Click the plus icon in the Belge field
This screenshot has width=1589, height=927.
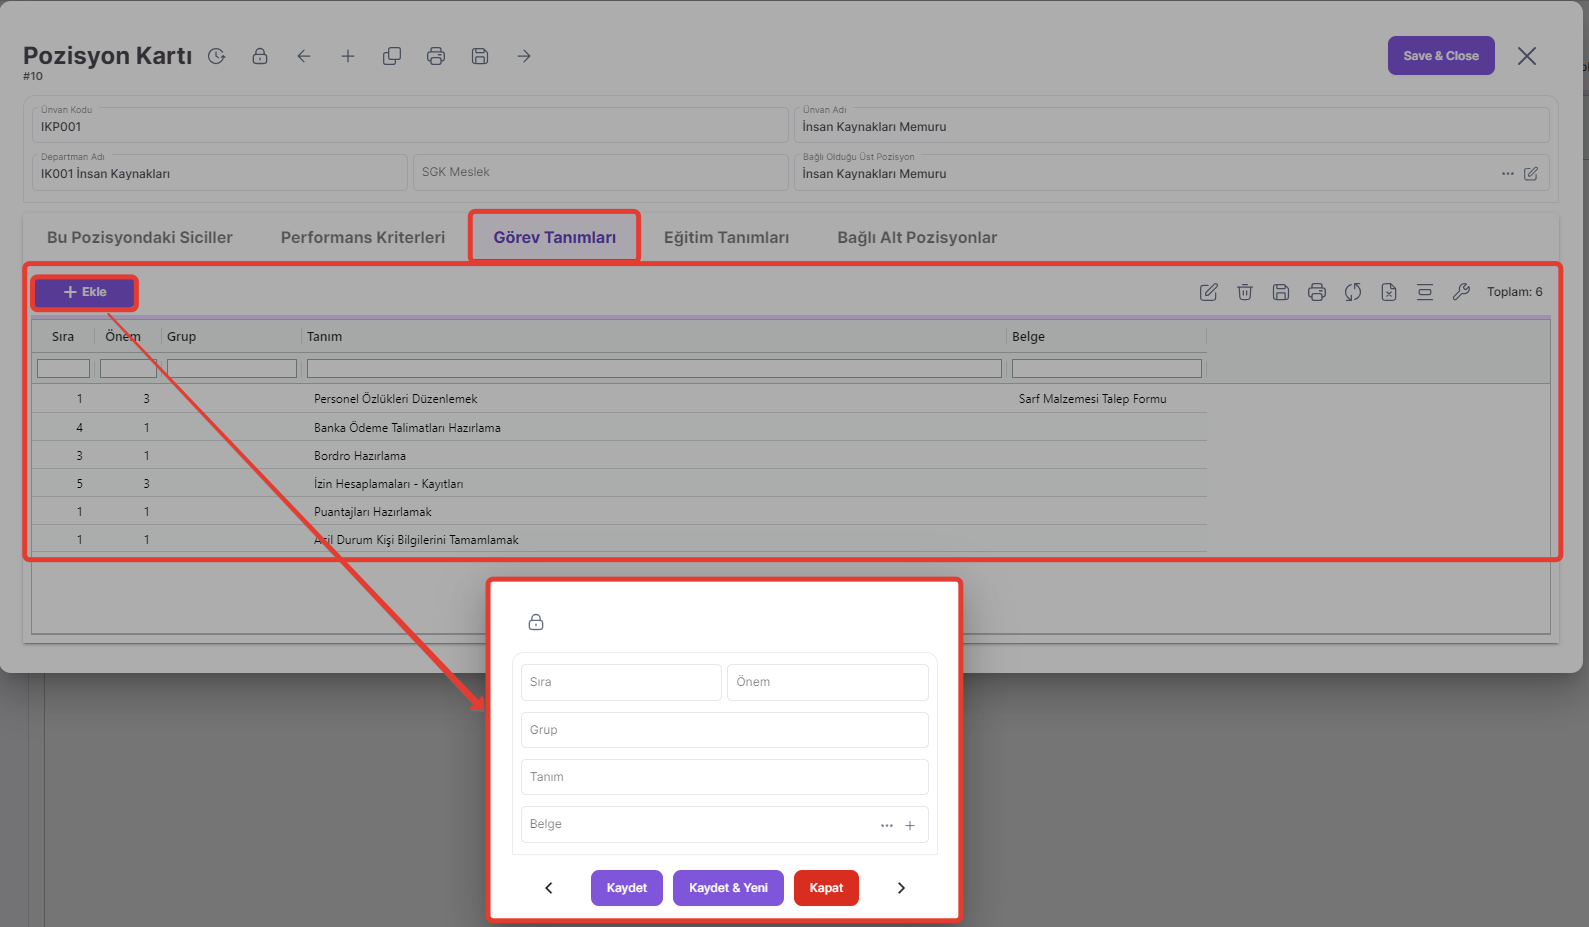pos(910,825)
